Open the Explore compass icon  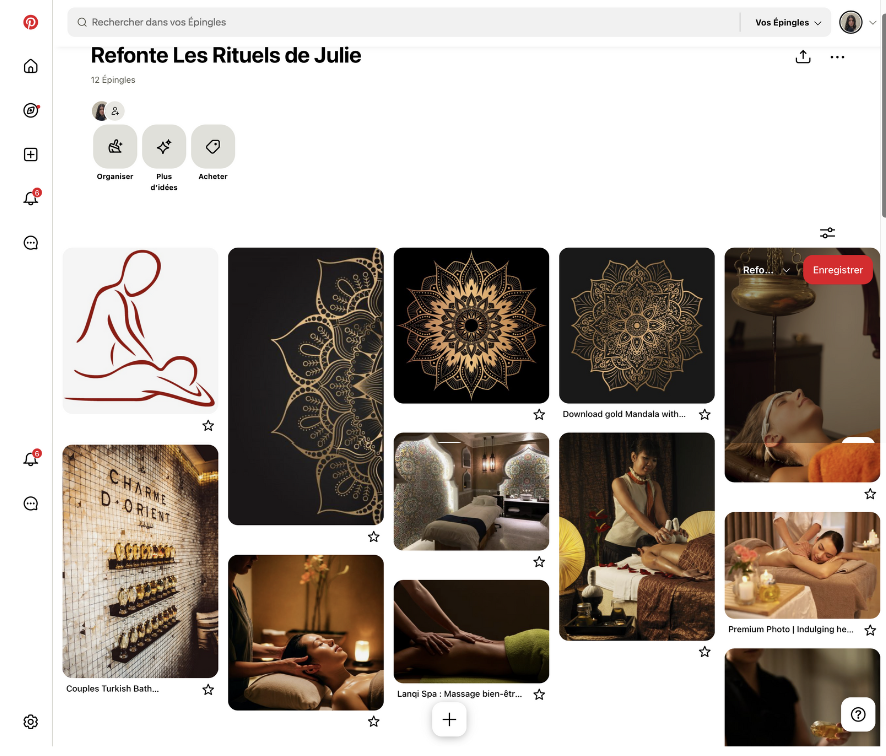point(31,110)
